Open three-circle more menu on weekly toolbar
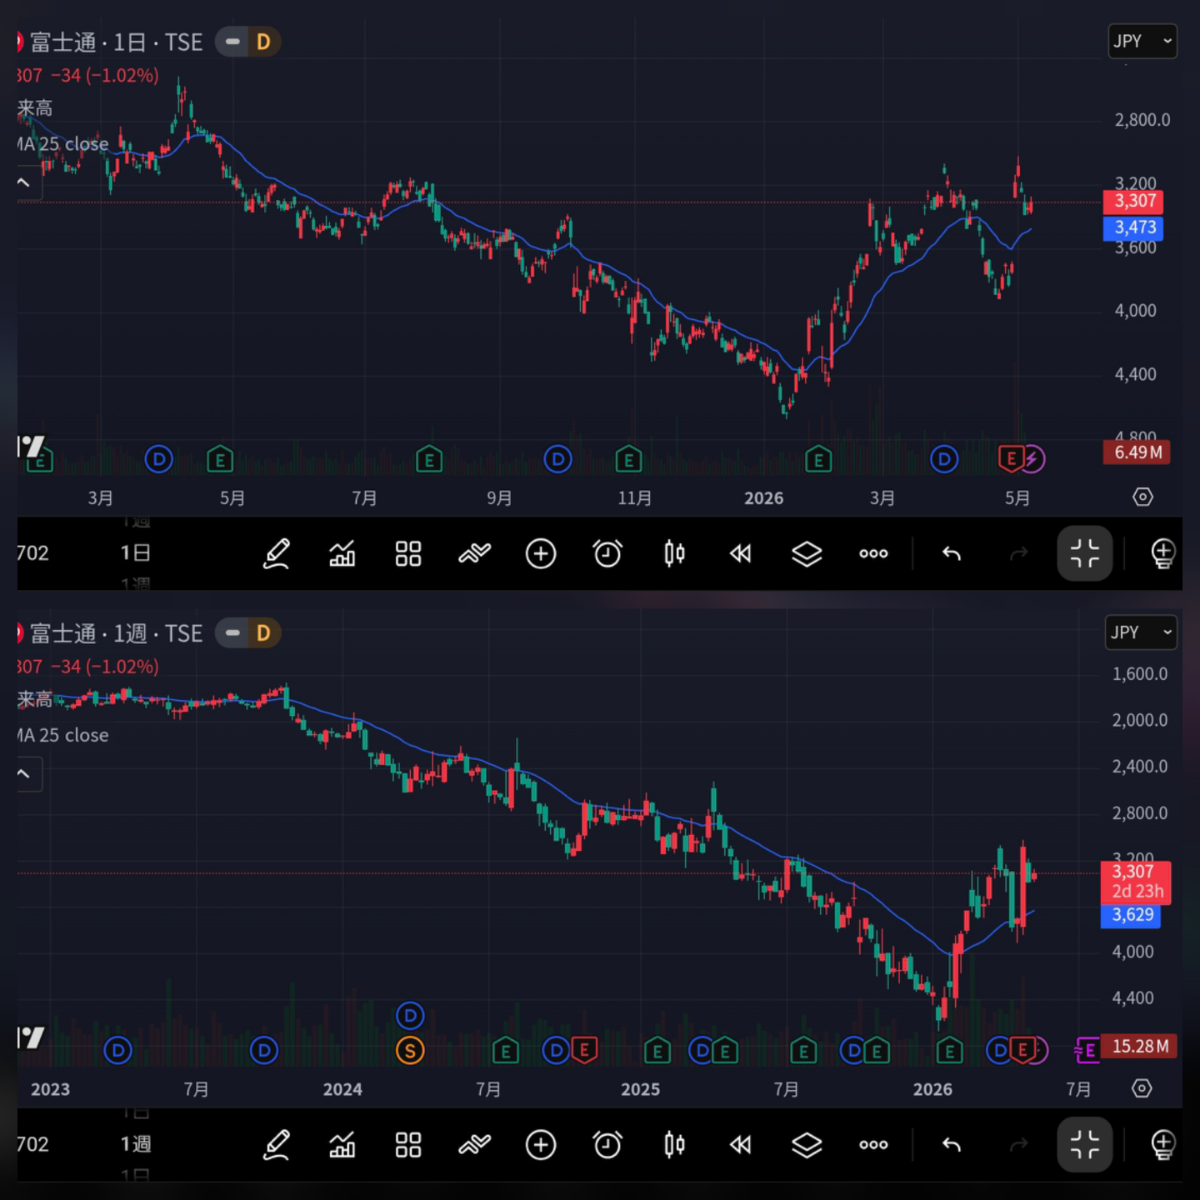Viewport: 1200px width, 1200px height. tap(873, 1144)
